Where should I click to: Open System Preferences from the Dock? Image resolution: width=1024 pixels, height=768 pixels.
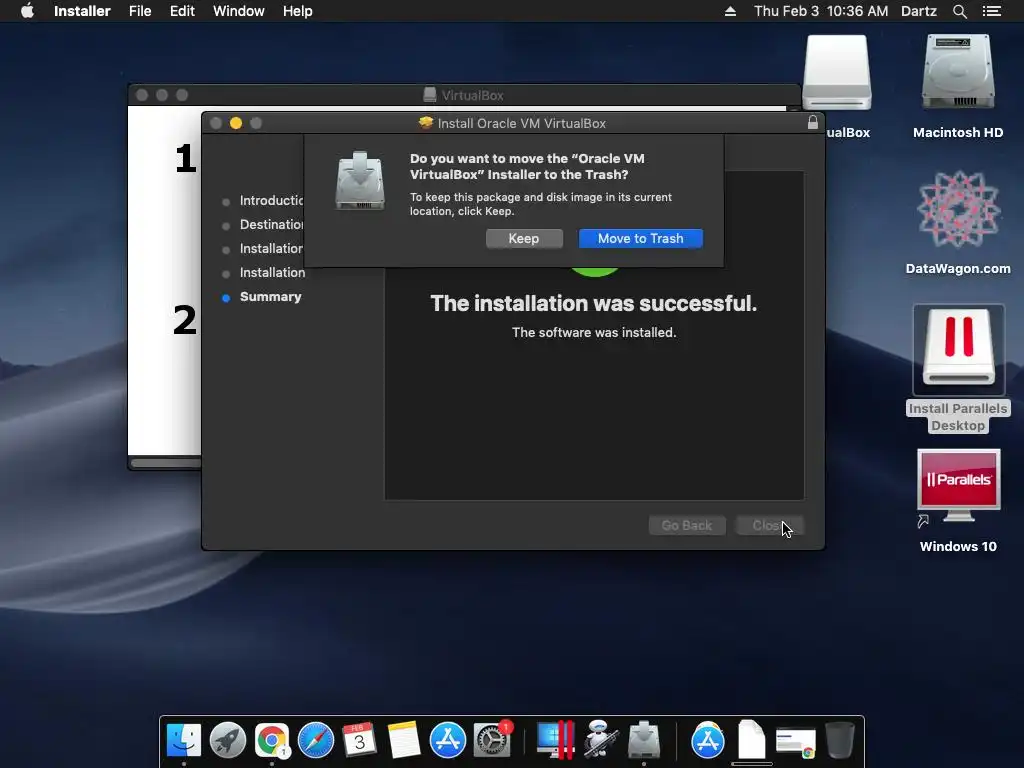point(492,741)
